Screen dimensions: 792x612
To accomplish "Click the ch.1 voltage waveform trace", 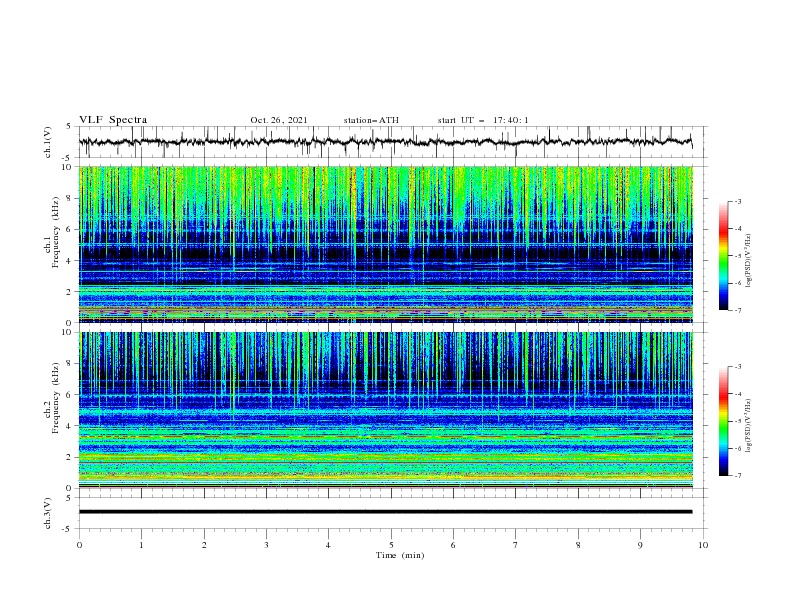I will [386, 142].
